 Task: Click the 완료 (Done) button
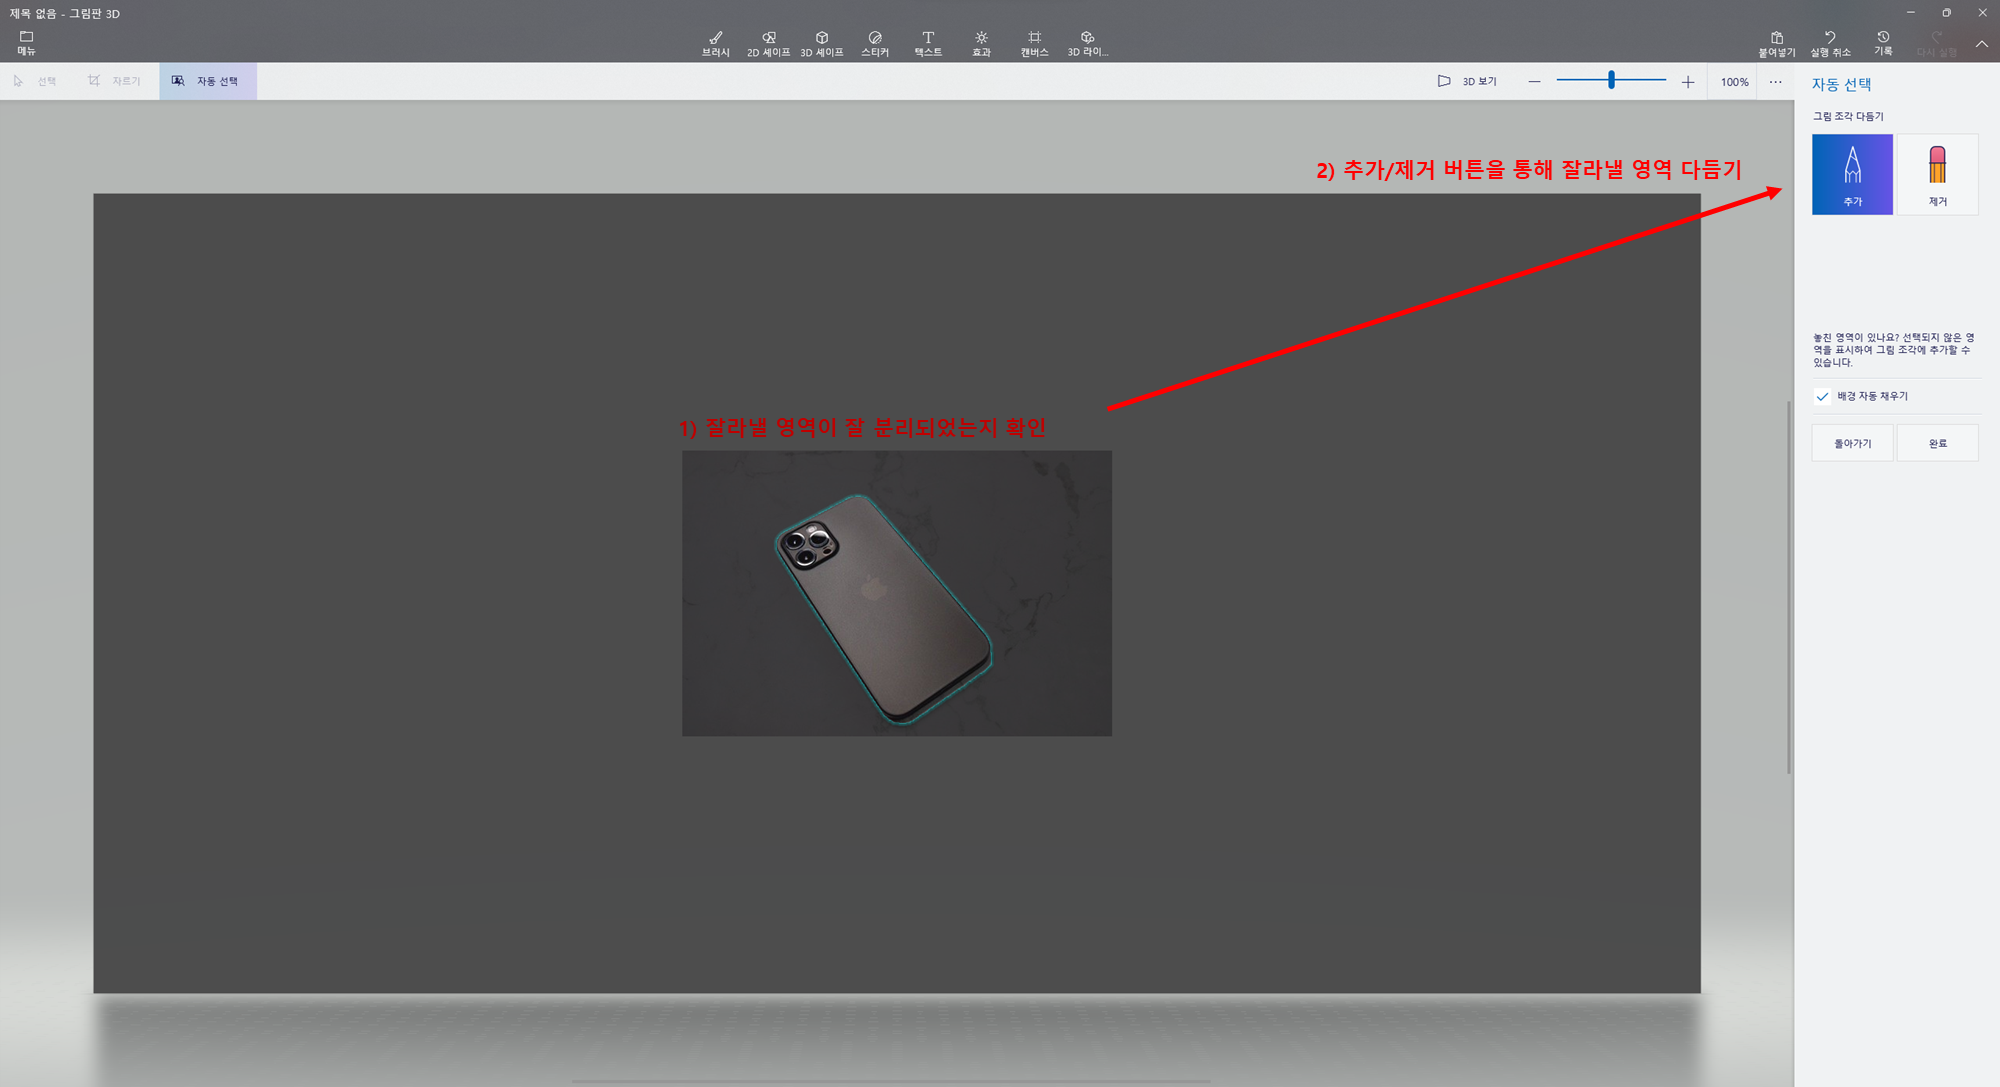click(1937, 443)
